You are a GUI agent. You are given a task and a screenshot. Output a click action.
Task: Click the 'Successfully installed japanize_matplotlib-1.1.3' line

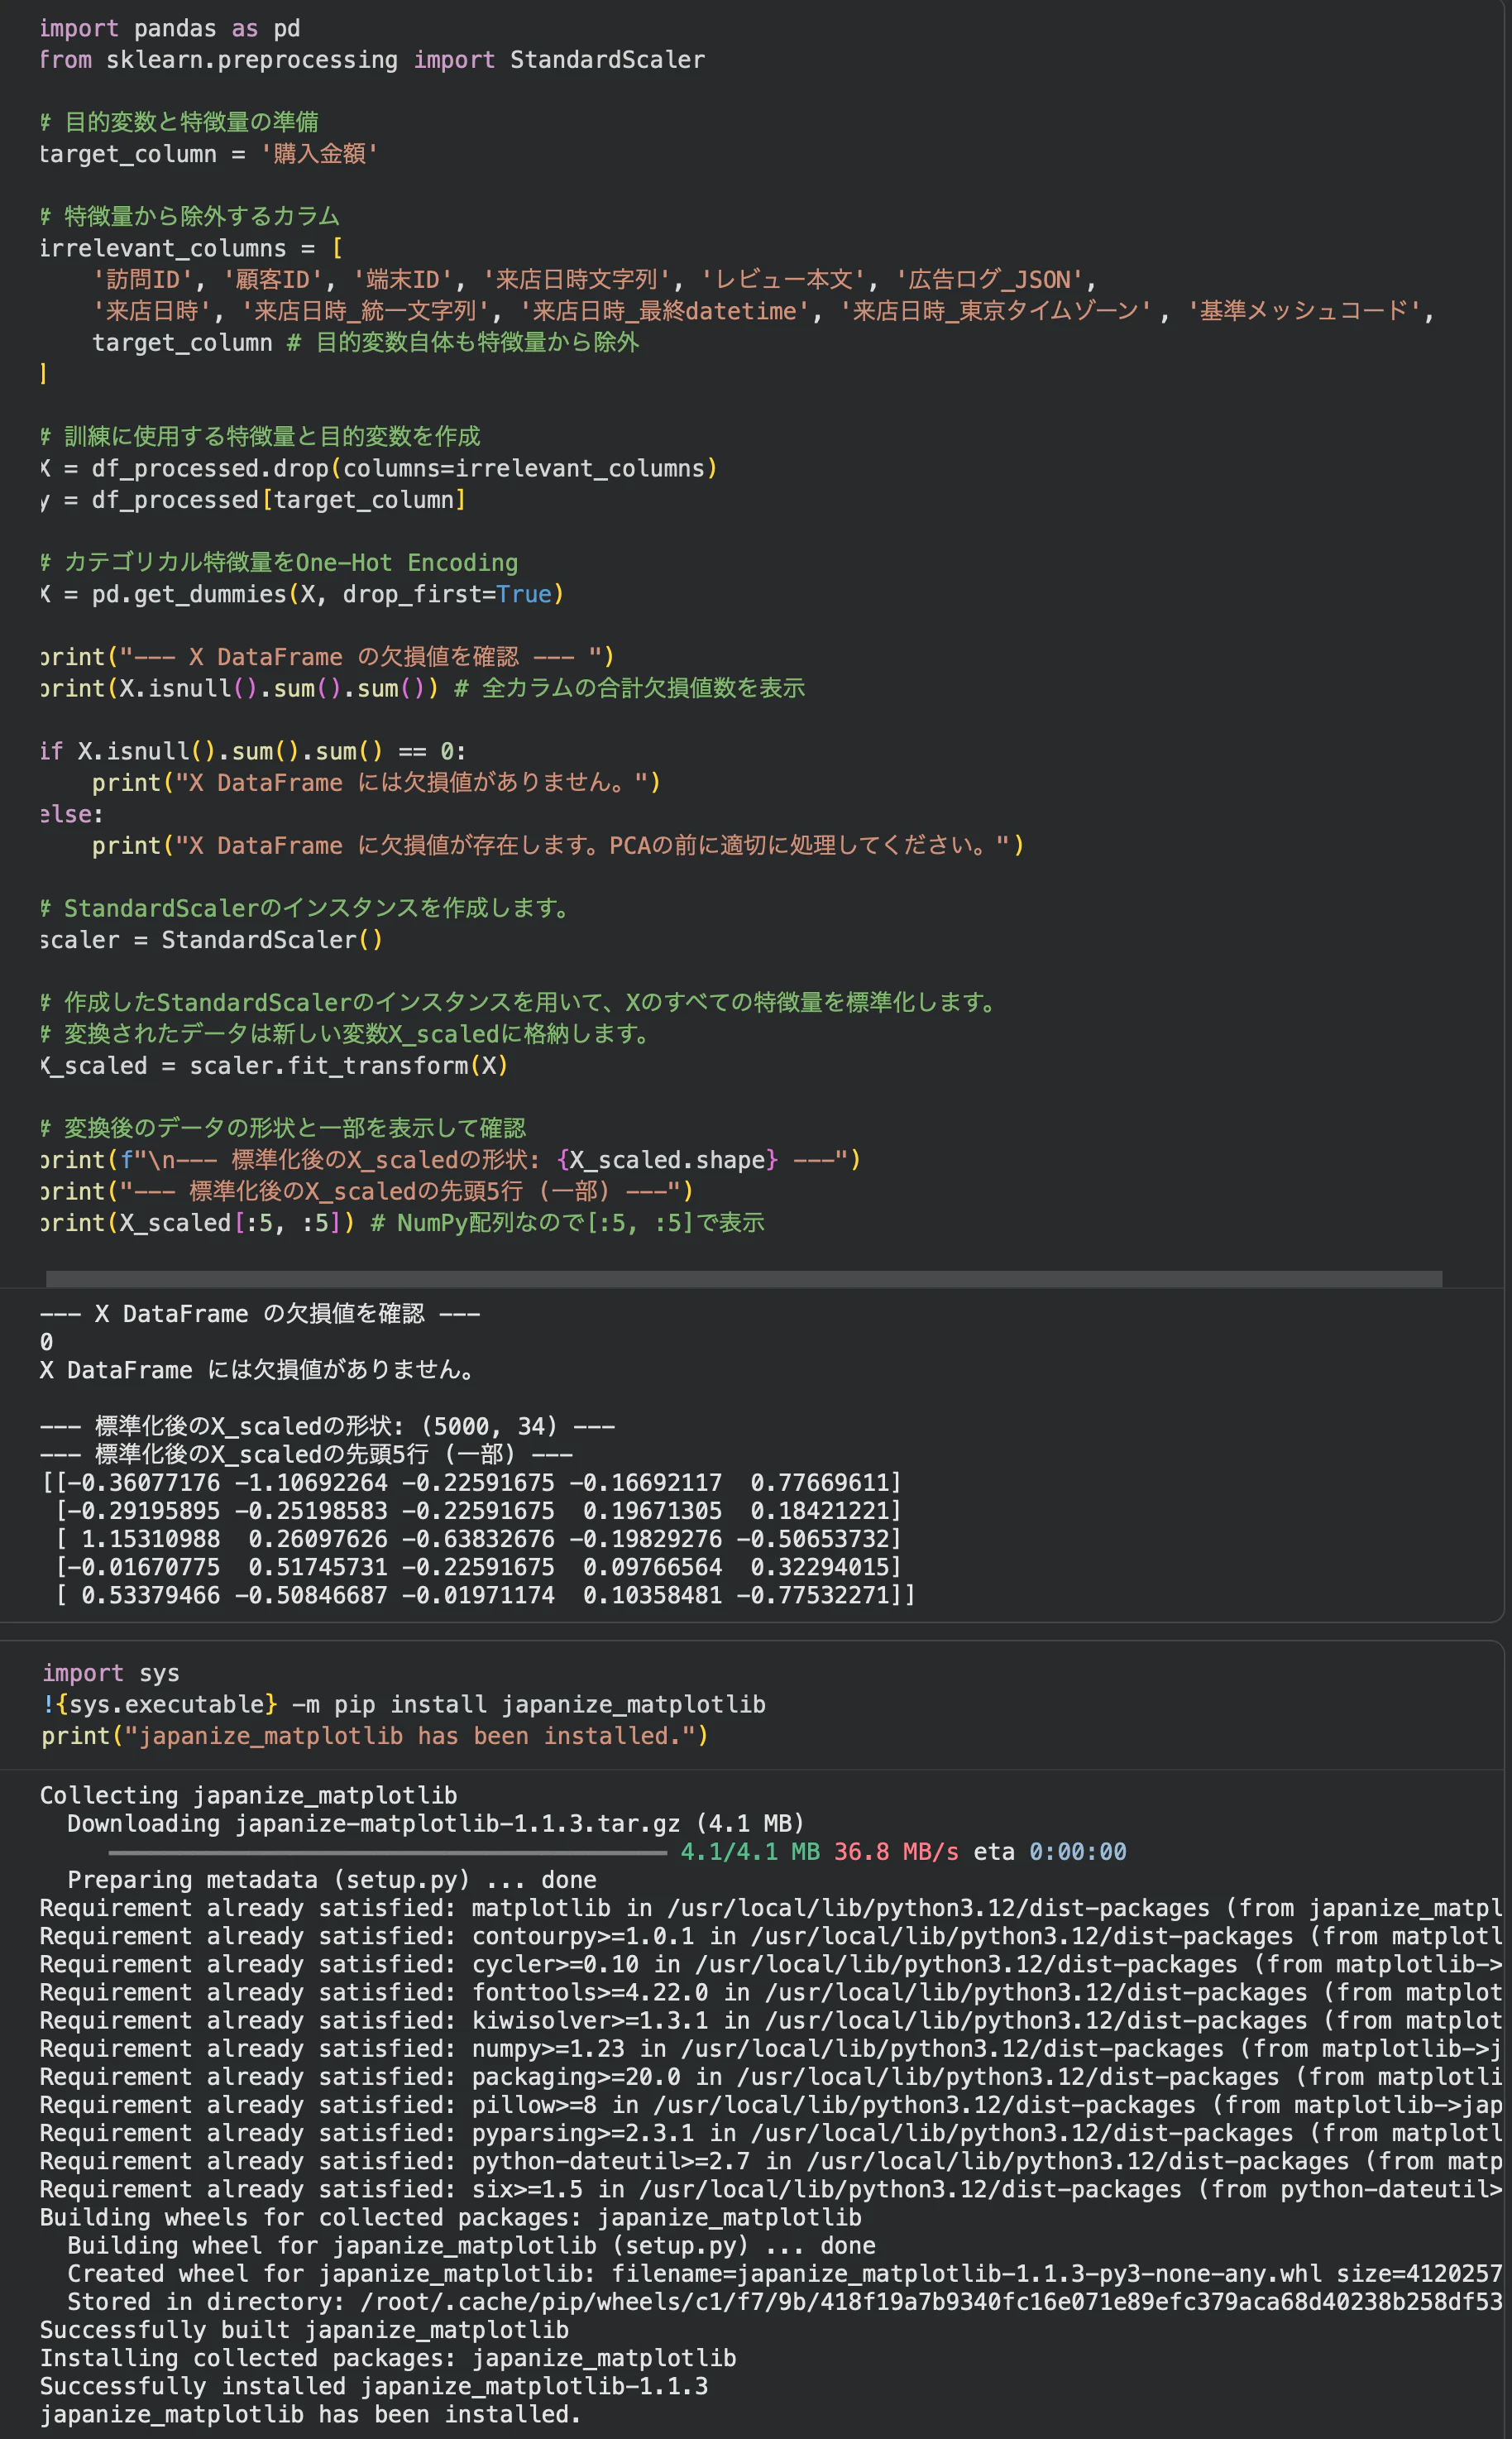[x=374, y=2386]
